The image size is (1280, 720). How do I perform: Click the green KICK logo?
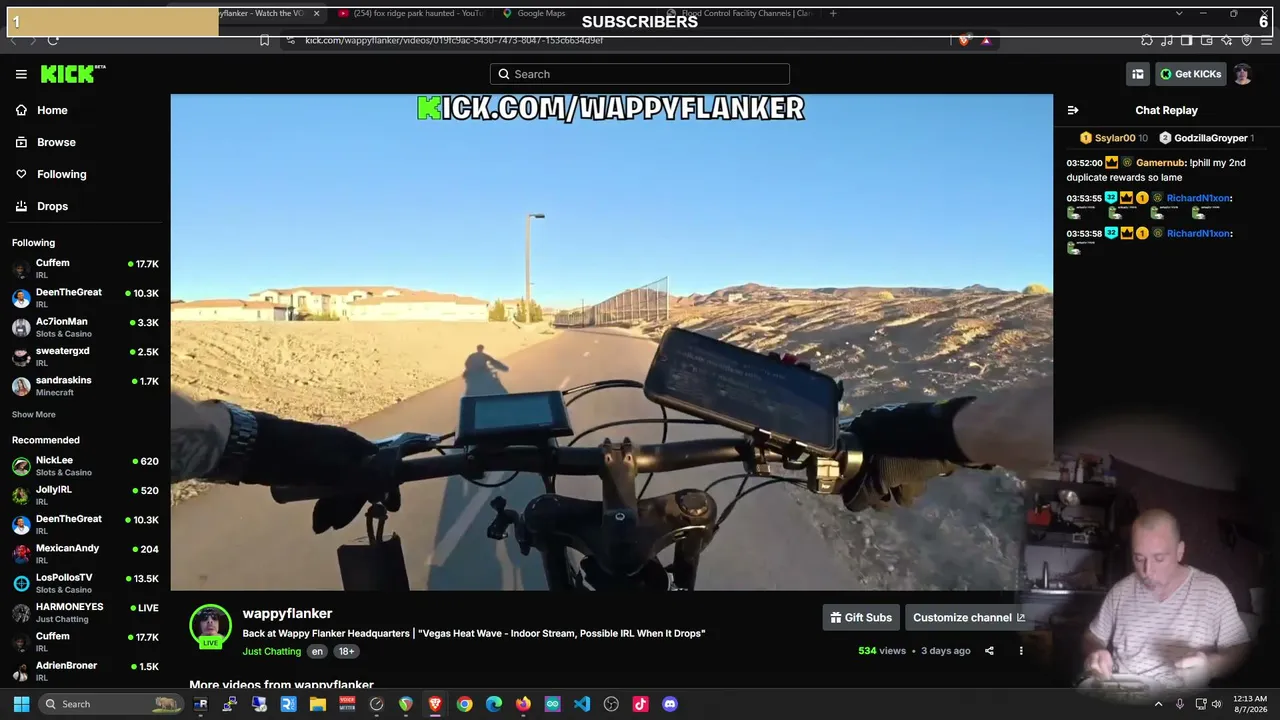click(x=73, y=74)
